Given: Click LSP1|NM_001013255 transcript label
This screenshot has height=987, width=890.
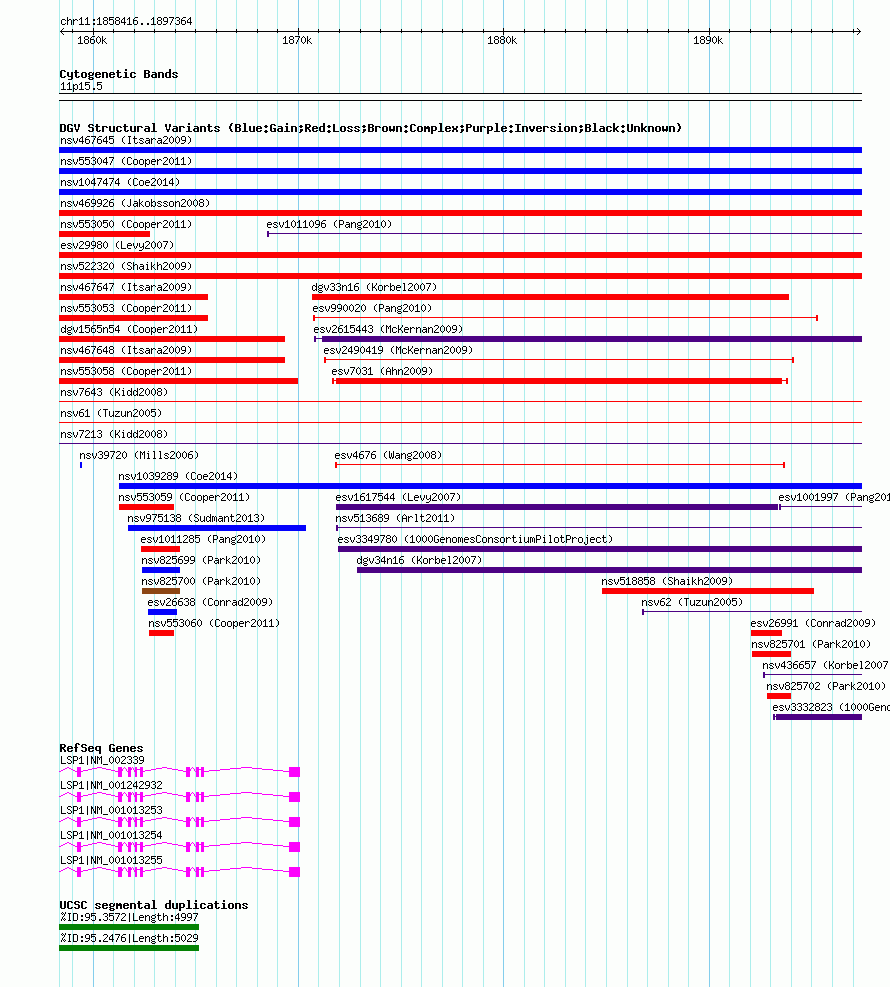Looking at the screenshot, I should 111,860.
